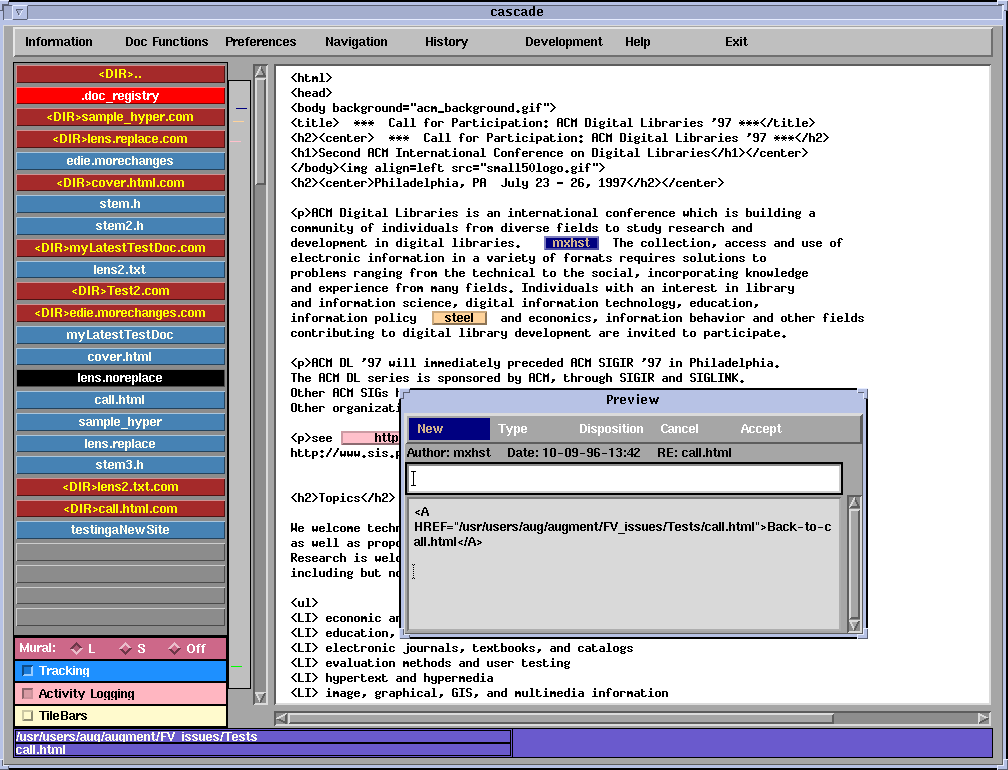Click the document horizontal scrollbar thumb
1008x770 pixels.
pyautogui.click(x=561, y=718)
